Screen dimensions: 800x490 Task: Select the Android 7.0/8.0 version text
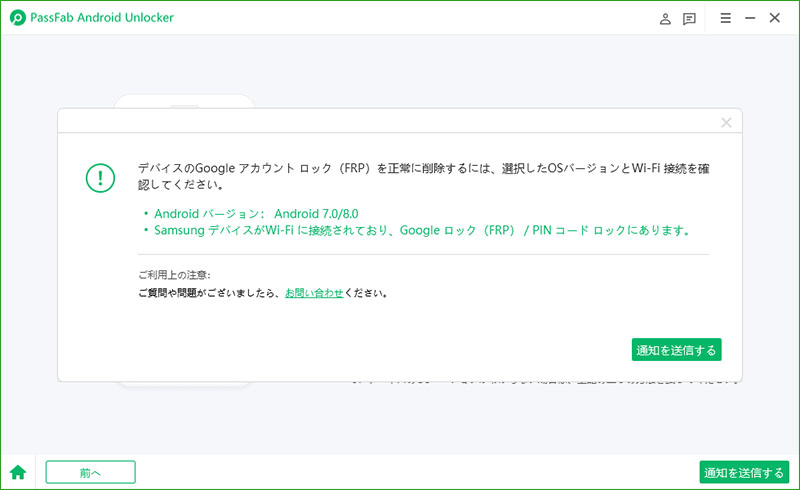[316, 214]
